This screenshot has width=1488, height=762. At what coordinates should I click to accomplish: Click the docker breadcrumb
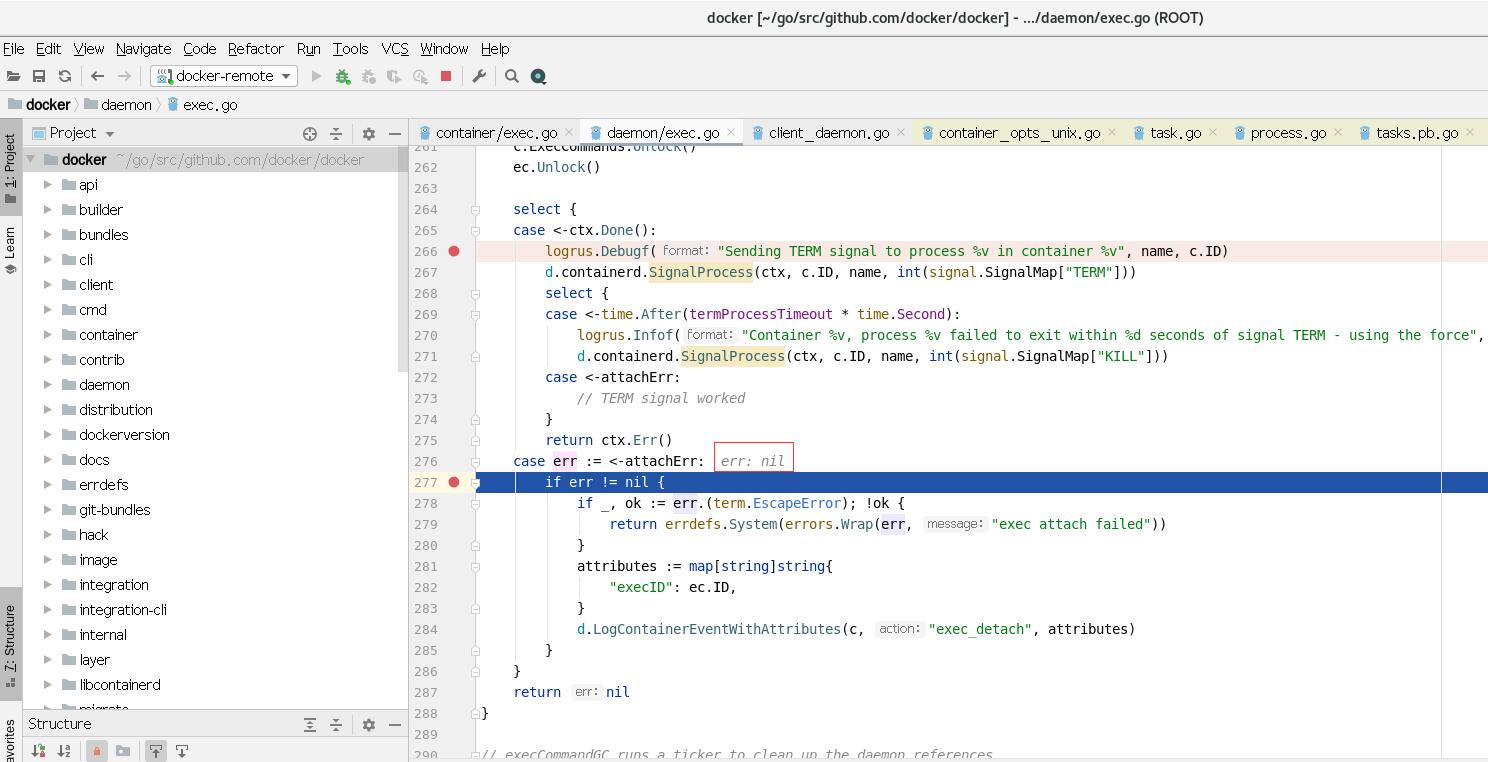click(x=39, y=104)
